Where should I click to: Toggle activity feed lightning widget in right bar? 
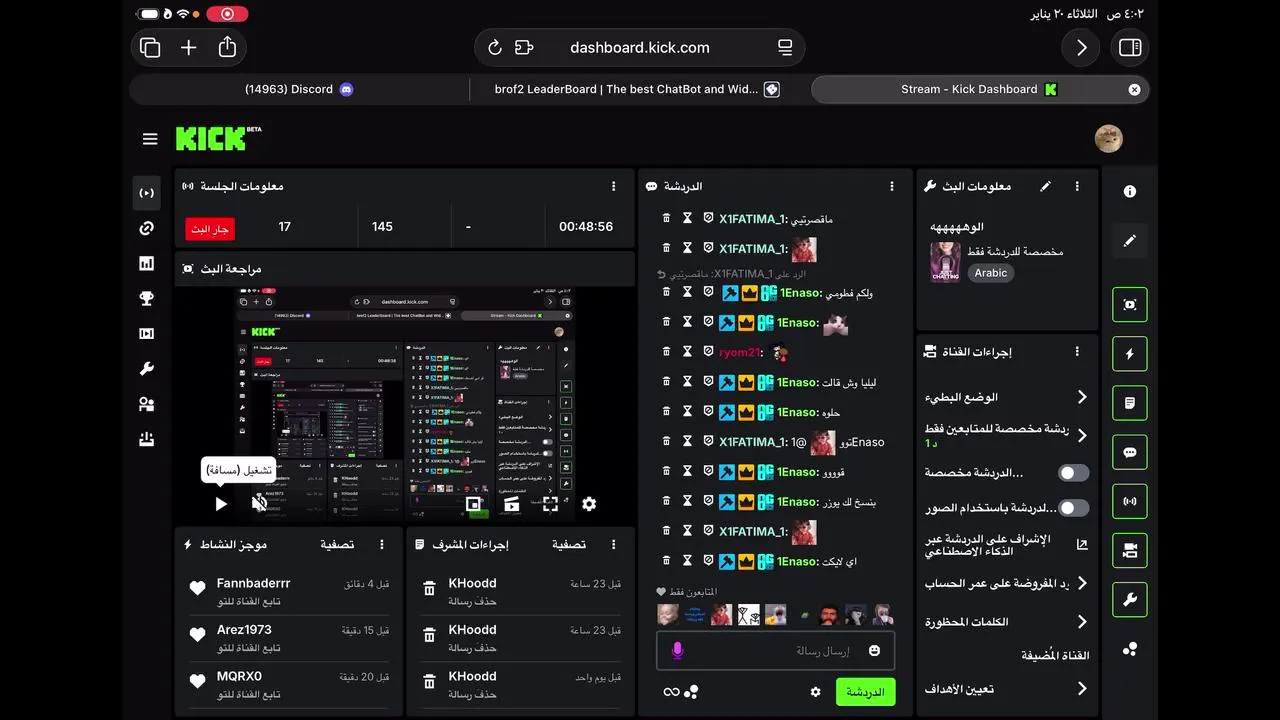point(1130,354)
